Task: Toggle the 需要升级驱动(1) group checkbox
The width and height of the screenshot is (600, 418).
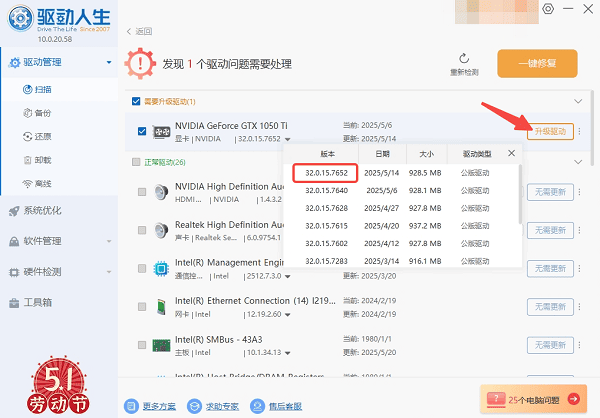Action: 136,101
